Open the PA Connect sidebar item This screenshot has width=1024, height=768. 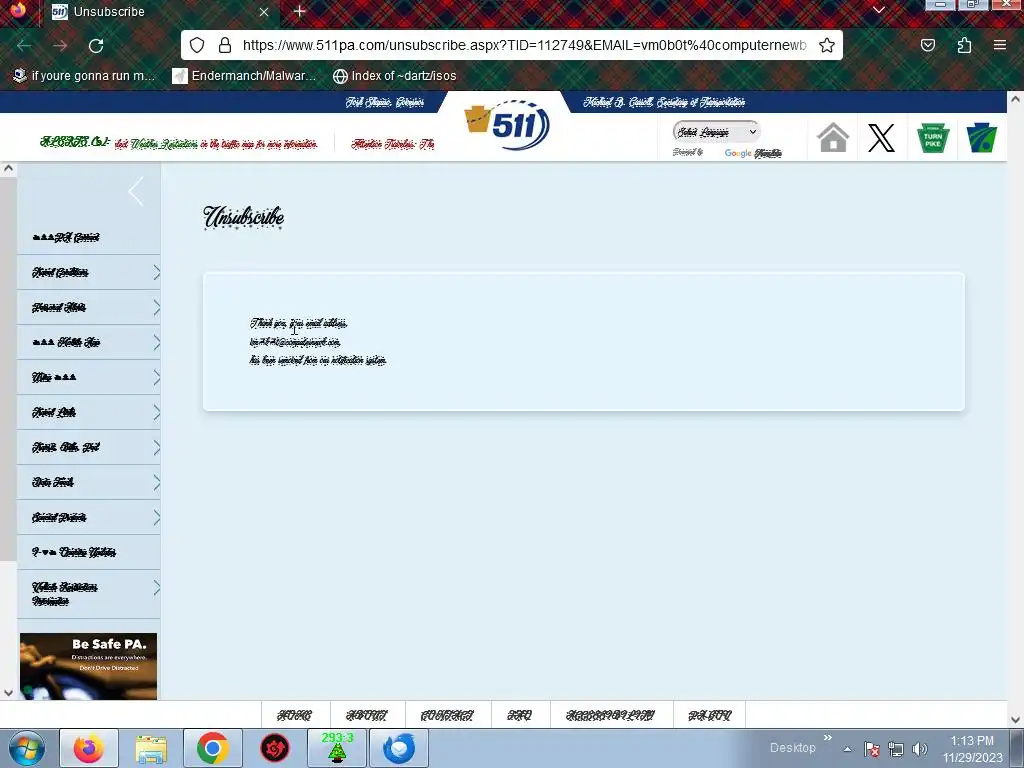(x=88, y=237)
